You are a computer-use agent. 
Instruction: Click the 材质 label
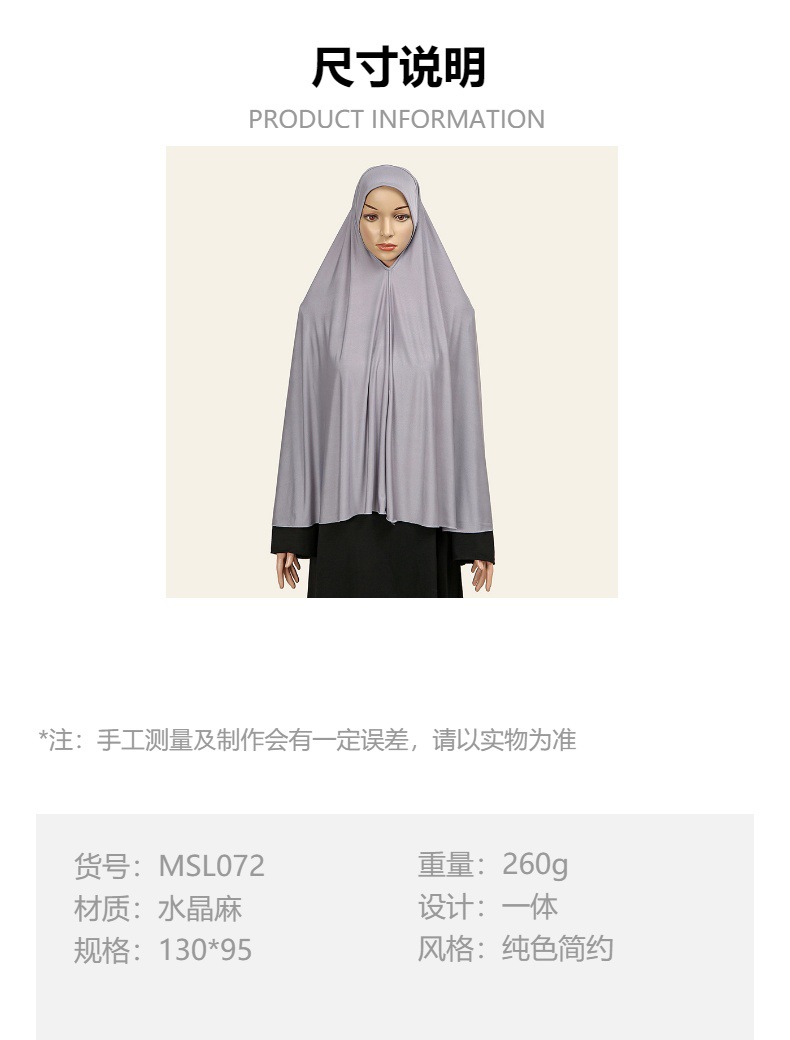tap(101, 909)
